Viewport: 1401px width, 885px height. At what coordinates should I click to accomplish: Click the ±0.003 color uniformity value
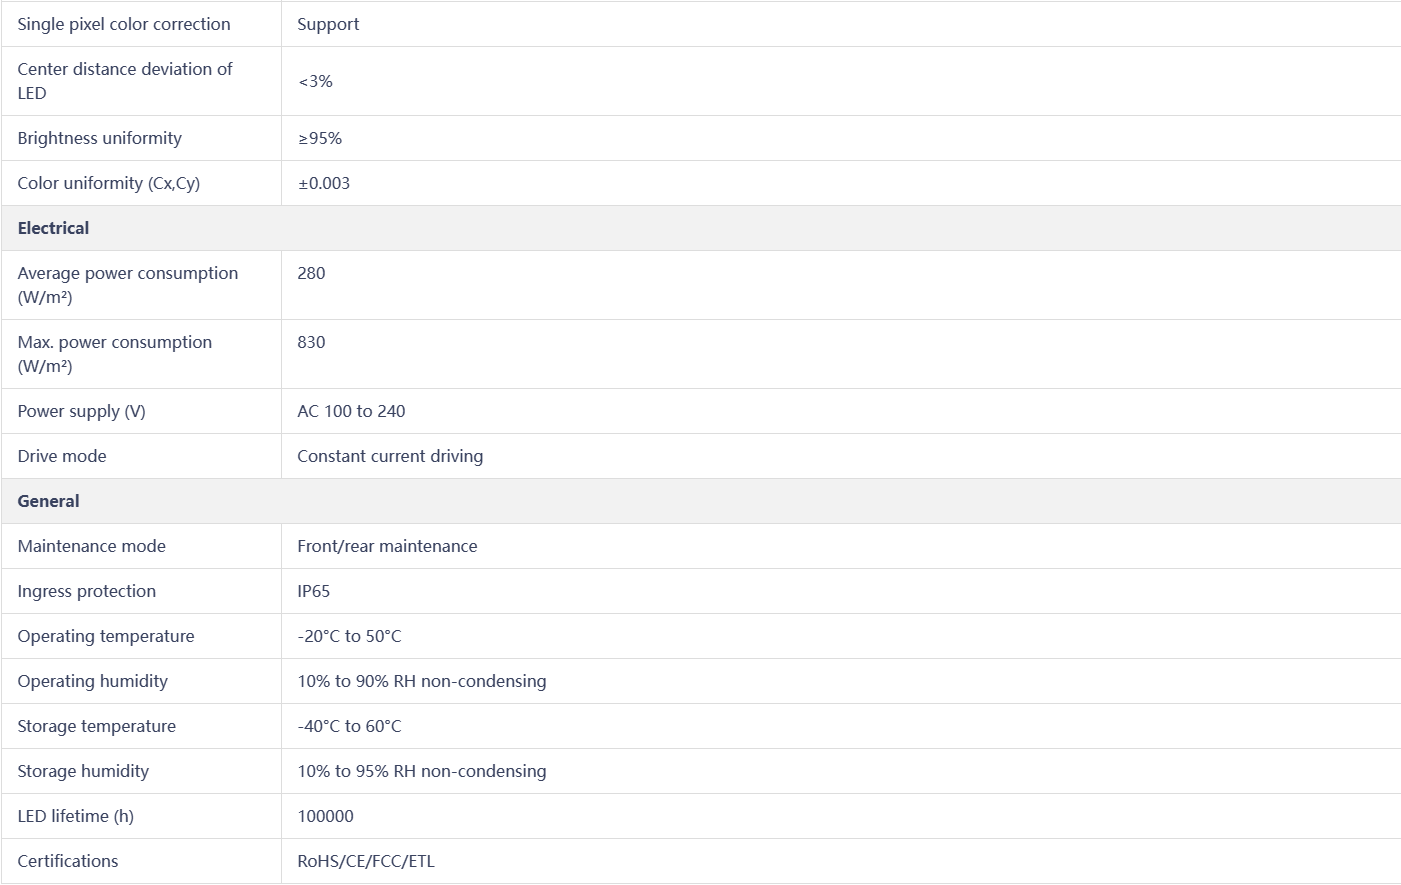click(x=324, y=183)
